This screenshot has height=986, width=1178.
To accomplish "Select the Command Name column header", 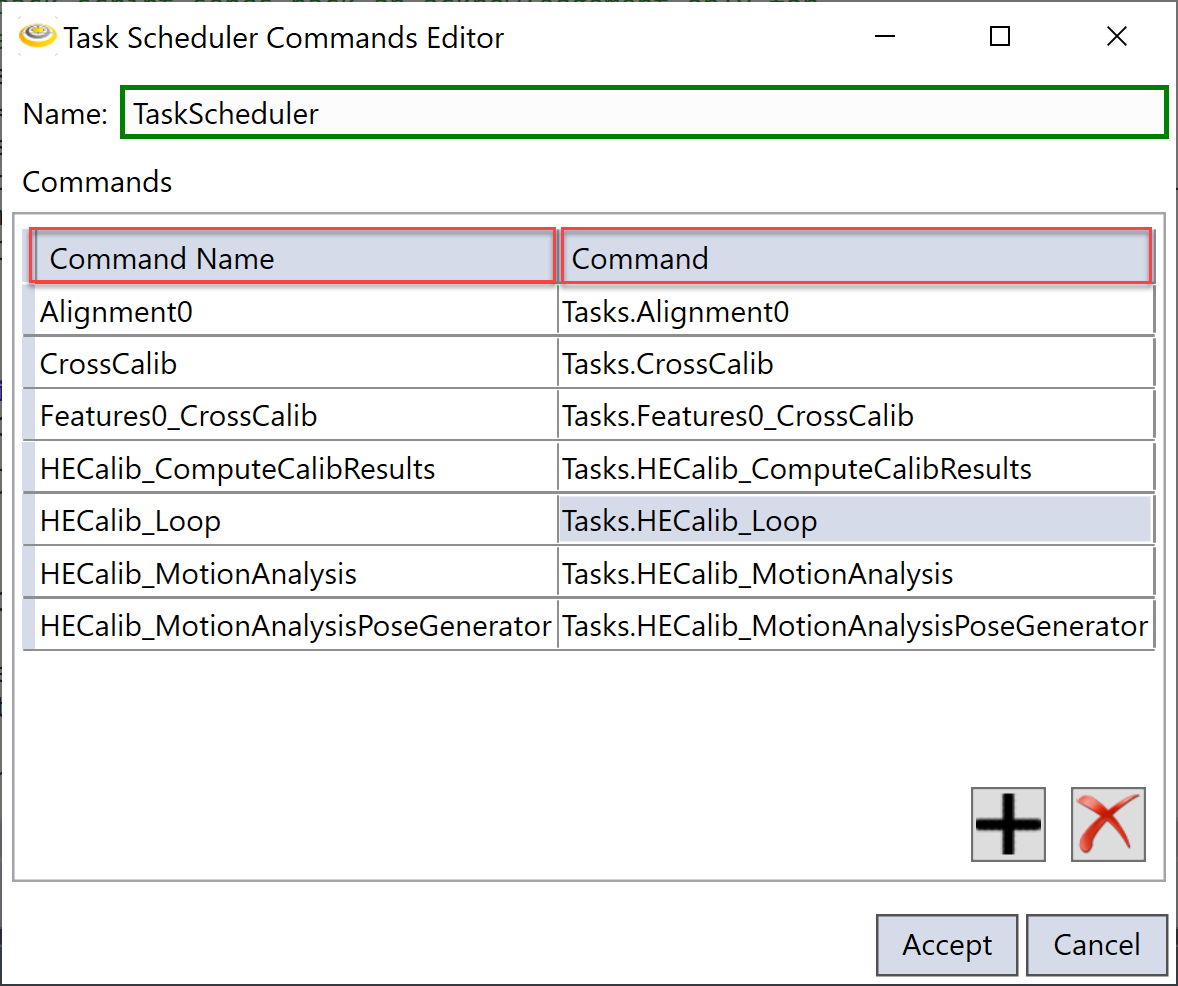I will 290,257.
